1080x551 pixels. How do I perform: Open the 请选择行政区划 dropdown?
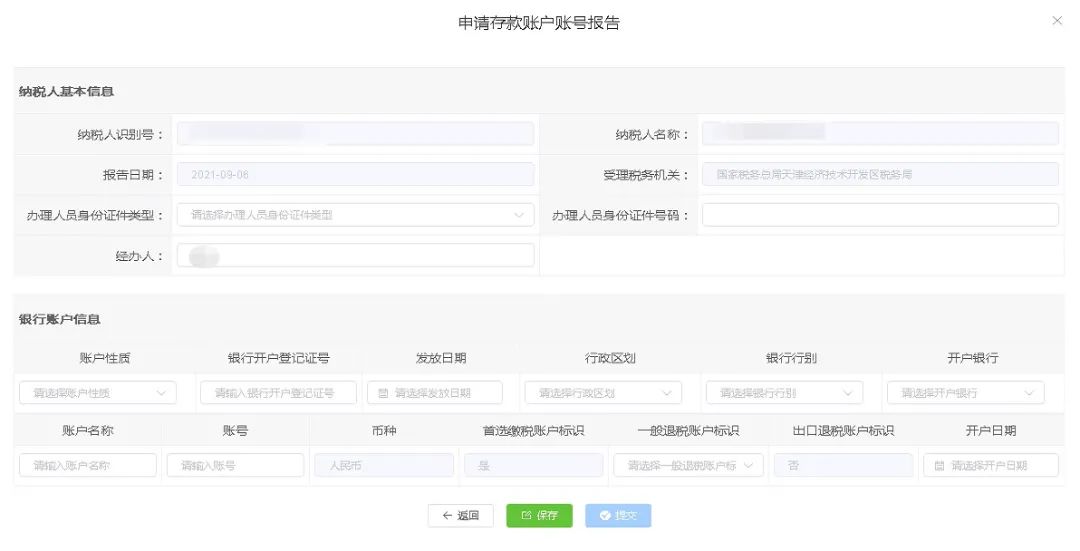(603, 393)
